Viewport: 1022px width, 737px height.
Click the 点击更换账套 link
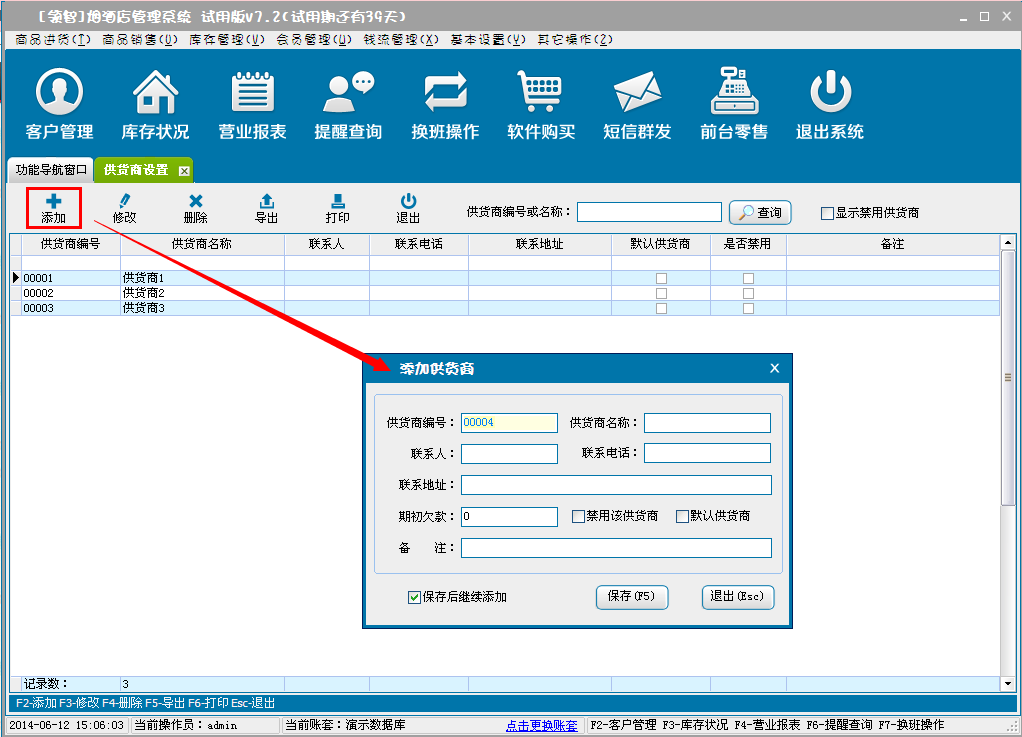point(541,725)
